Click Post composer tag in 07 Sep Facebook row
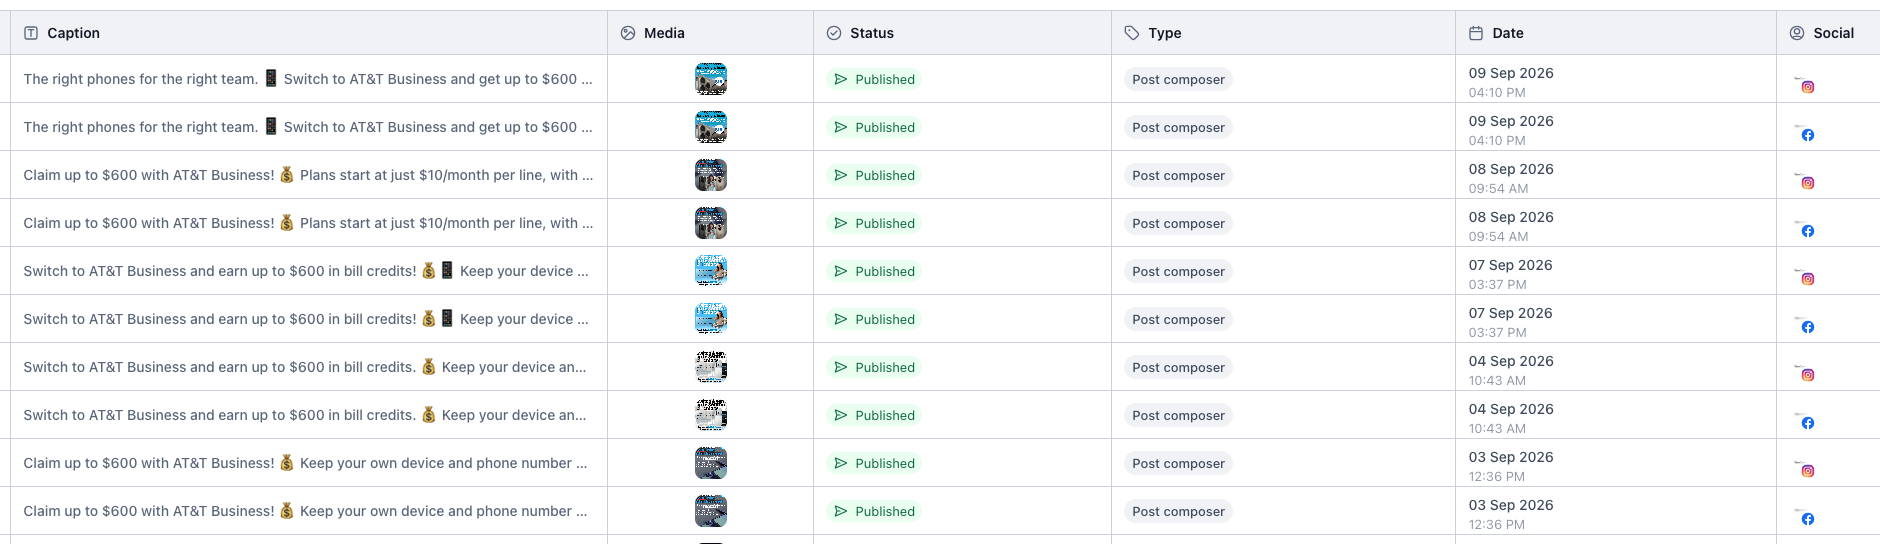Image resolution: width=1880 pixels, height=544 pixels. [1178, 319]
